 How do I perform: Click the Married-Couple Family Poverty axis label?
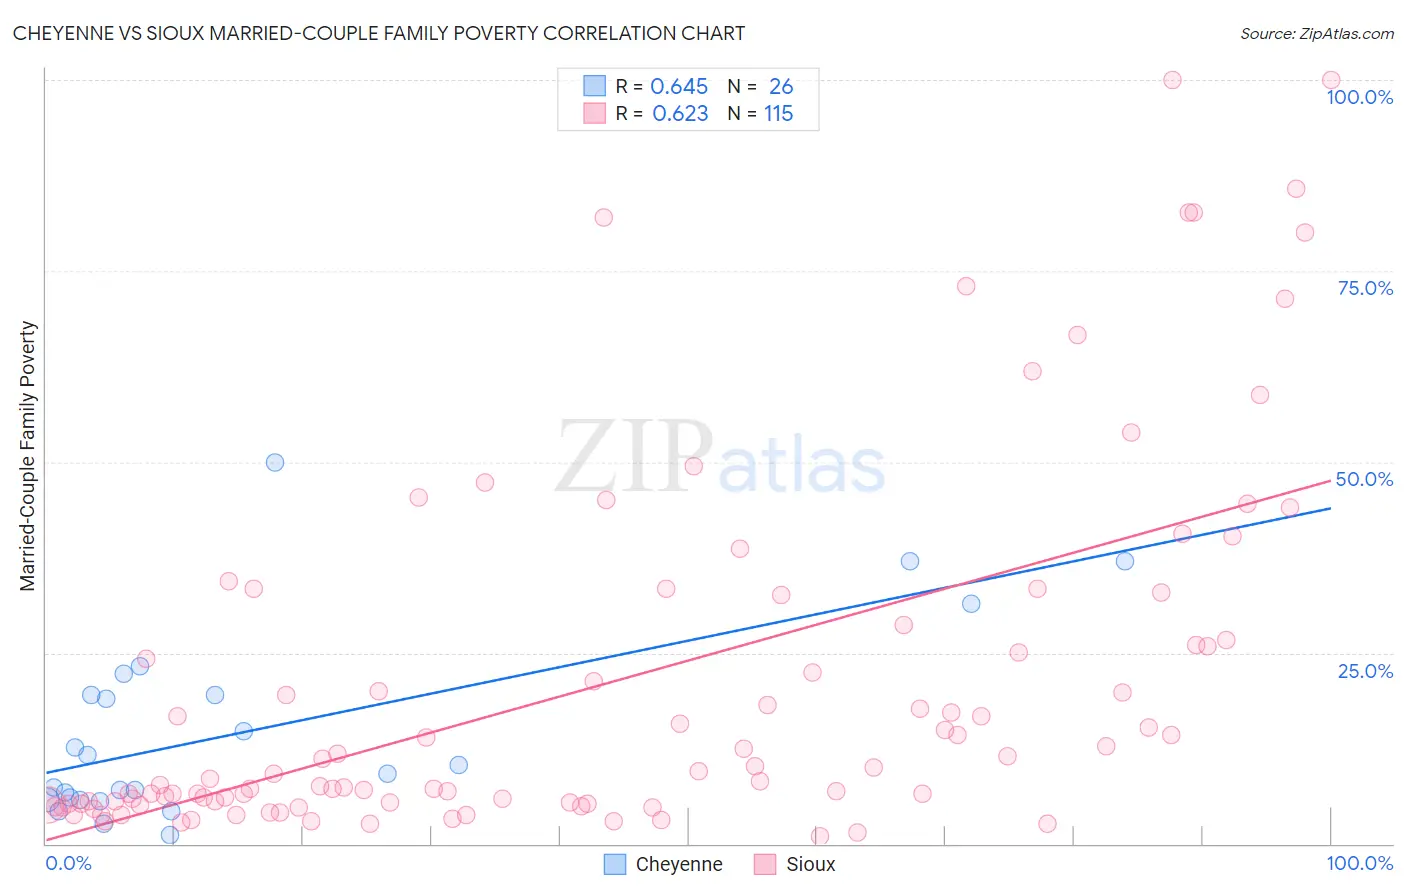click(28, 455)
